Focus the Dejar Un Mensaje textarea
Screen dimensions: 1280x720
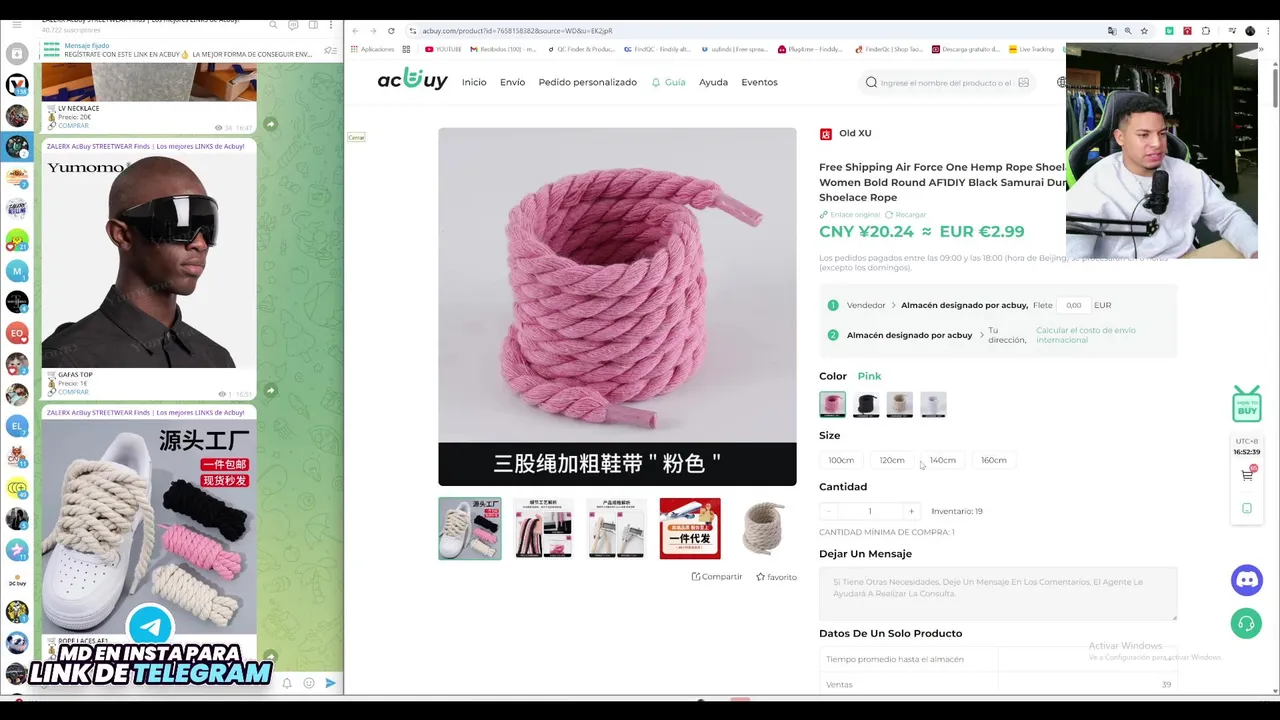tap(998, 593)
